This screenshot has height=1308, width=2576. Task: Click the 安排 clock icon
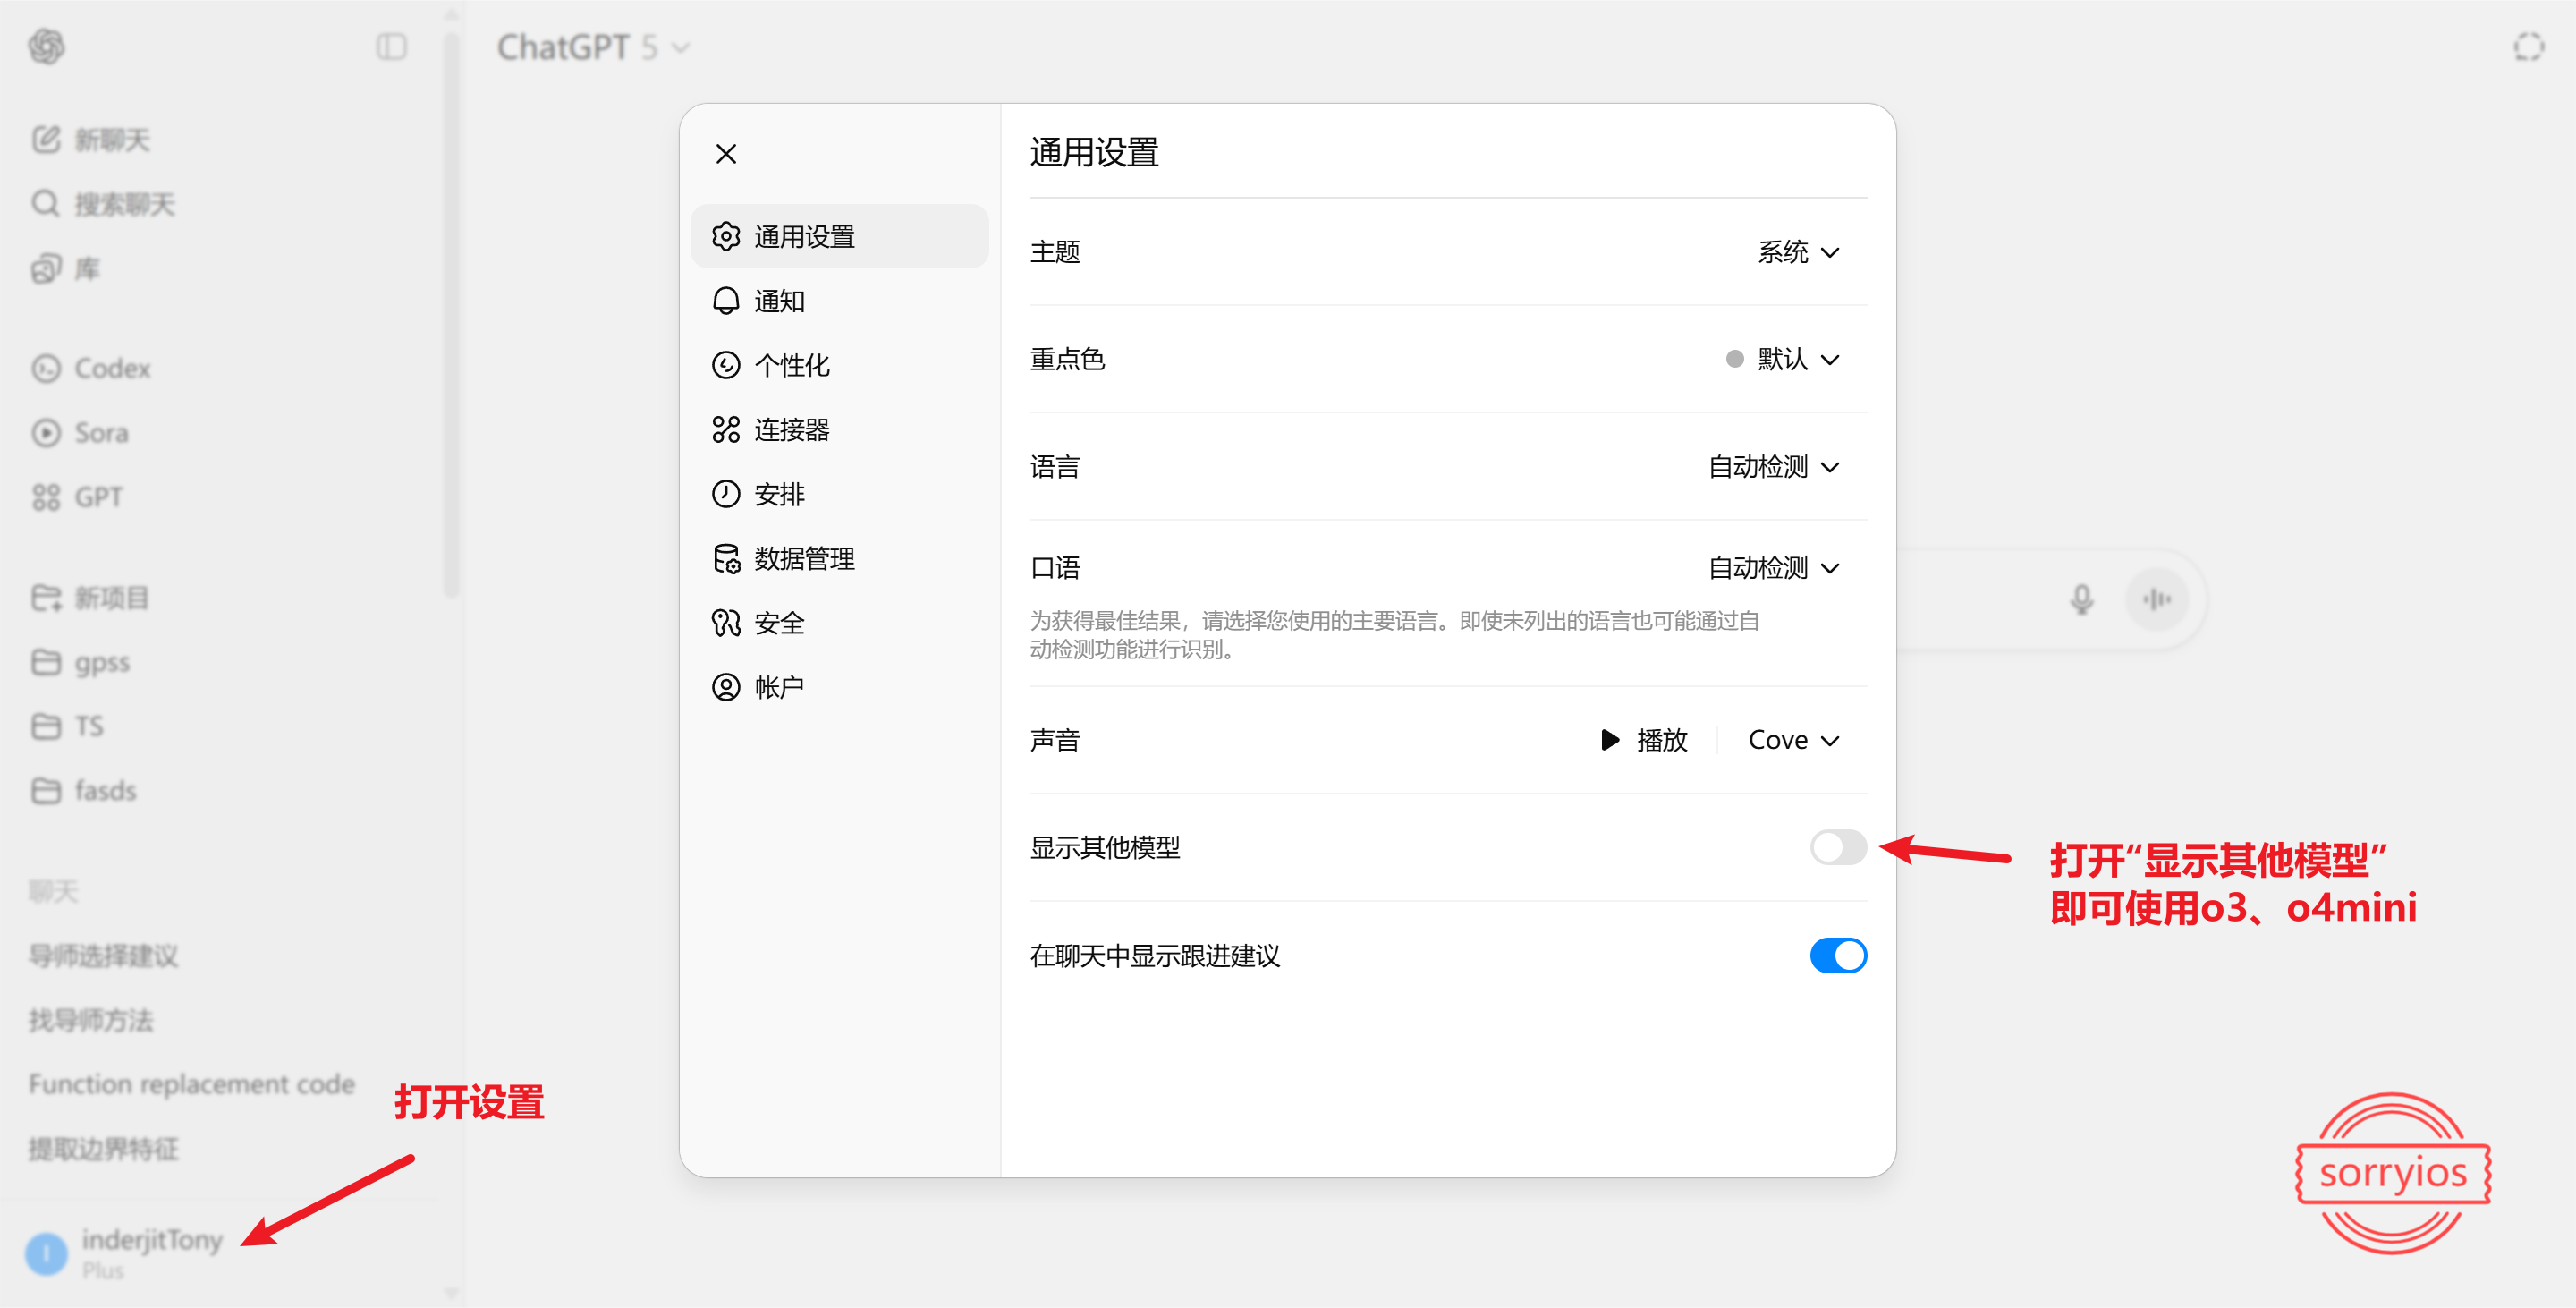[x=726, y=494]
